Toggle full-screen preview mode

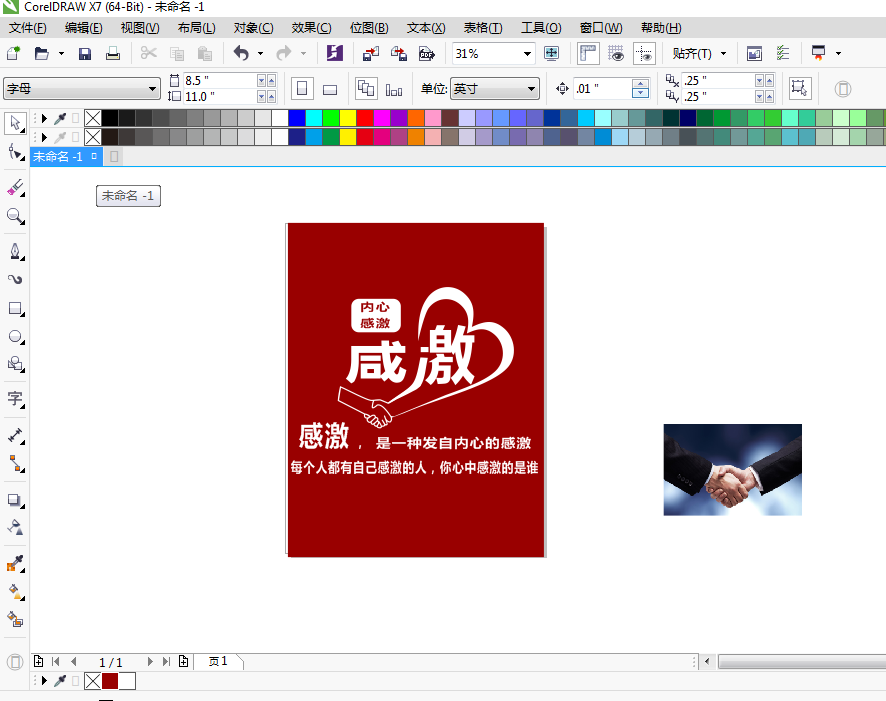pyautogui.click(x=551, y=53)
